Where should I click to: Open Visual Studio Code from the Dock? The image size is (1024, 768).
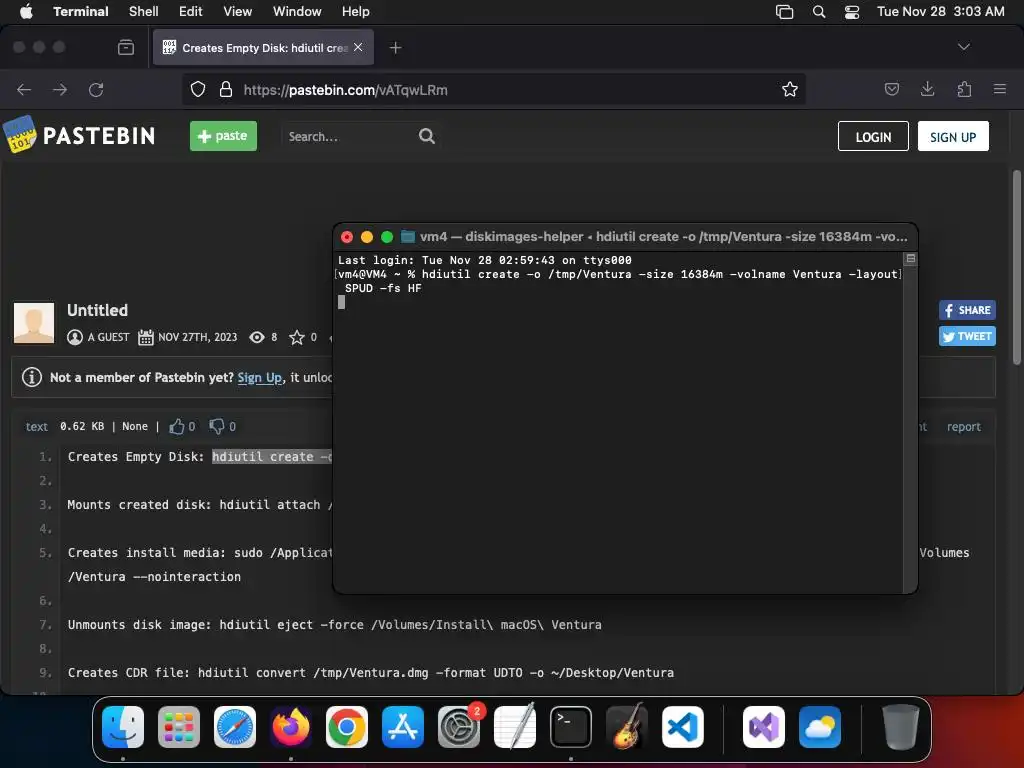(683, 727)
